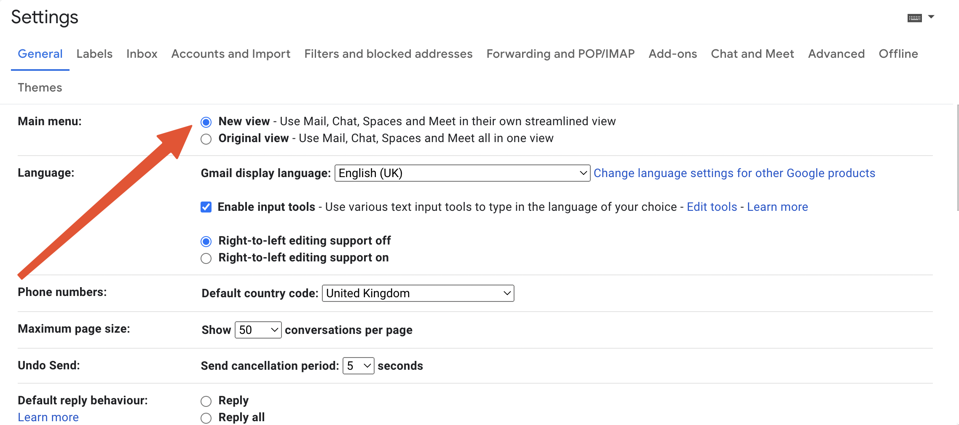Viewport: 959px width, 425px height.
Task: Select the New view radio button
Action: pyautogui.click(x=206, y=122)
